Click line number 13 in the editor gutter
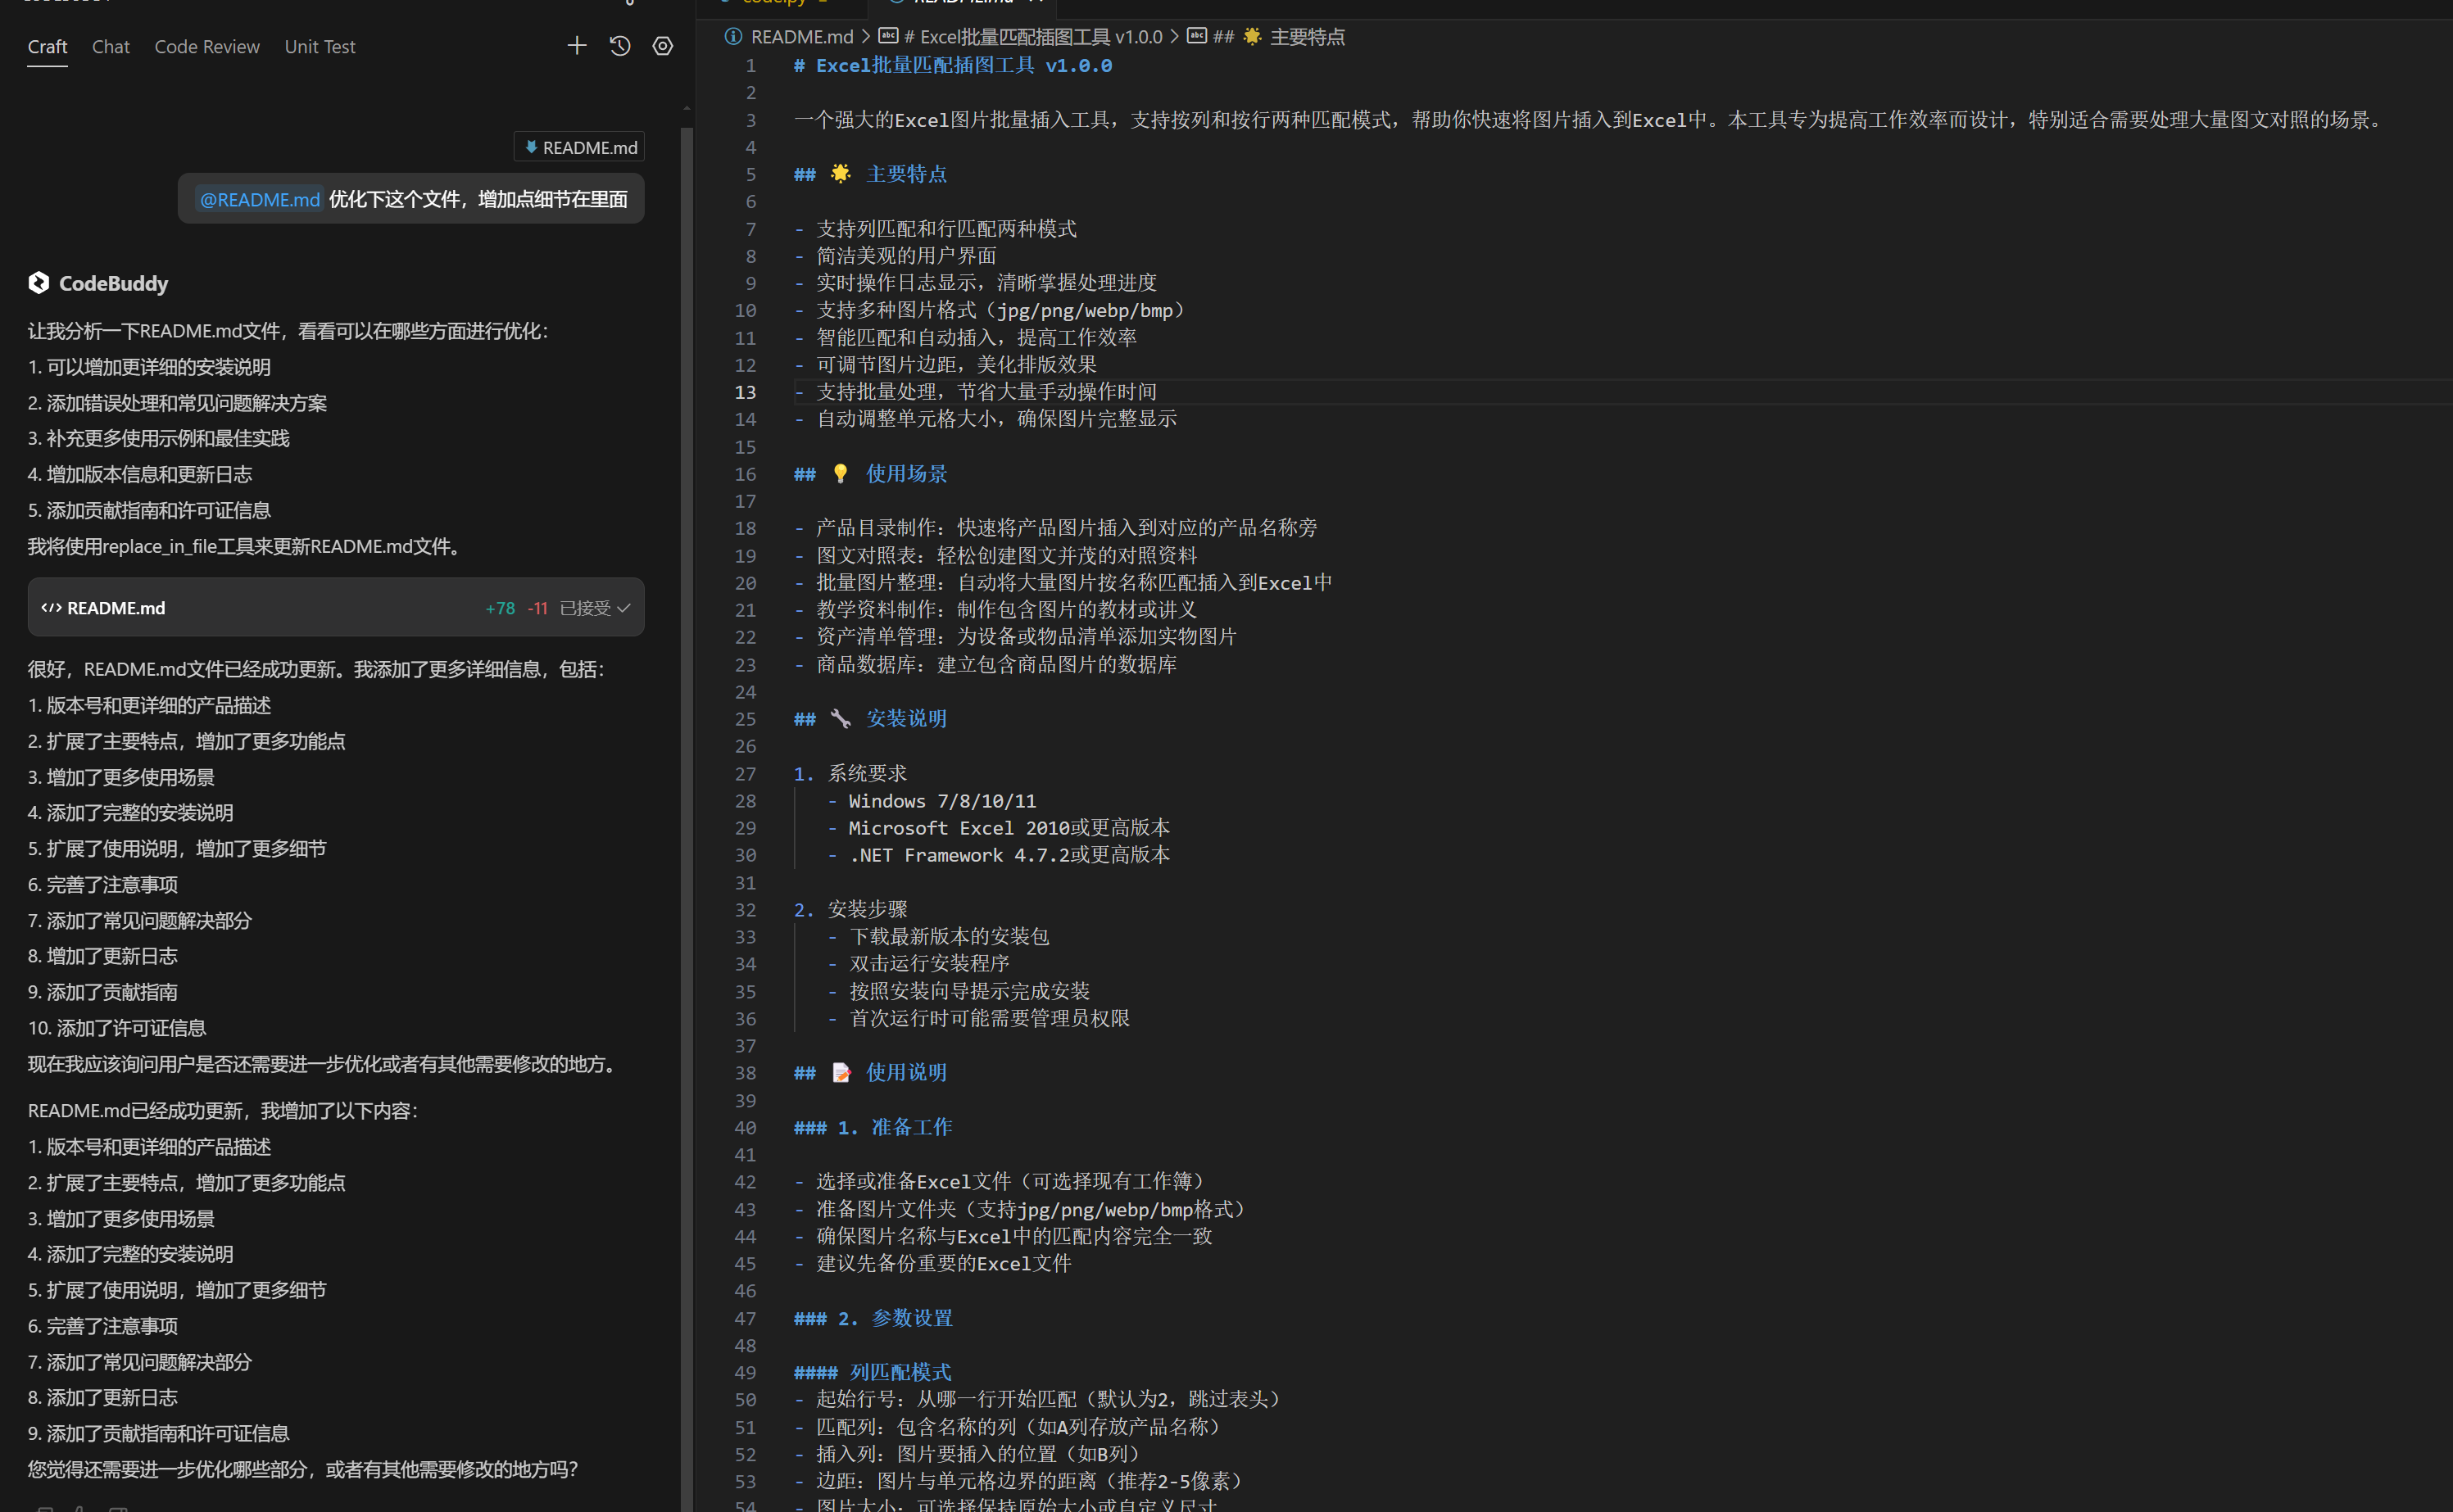Image resolution: width=2453 pixels, height=1512 pixels. (x=745, y=392)
